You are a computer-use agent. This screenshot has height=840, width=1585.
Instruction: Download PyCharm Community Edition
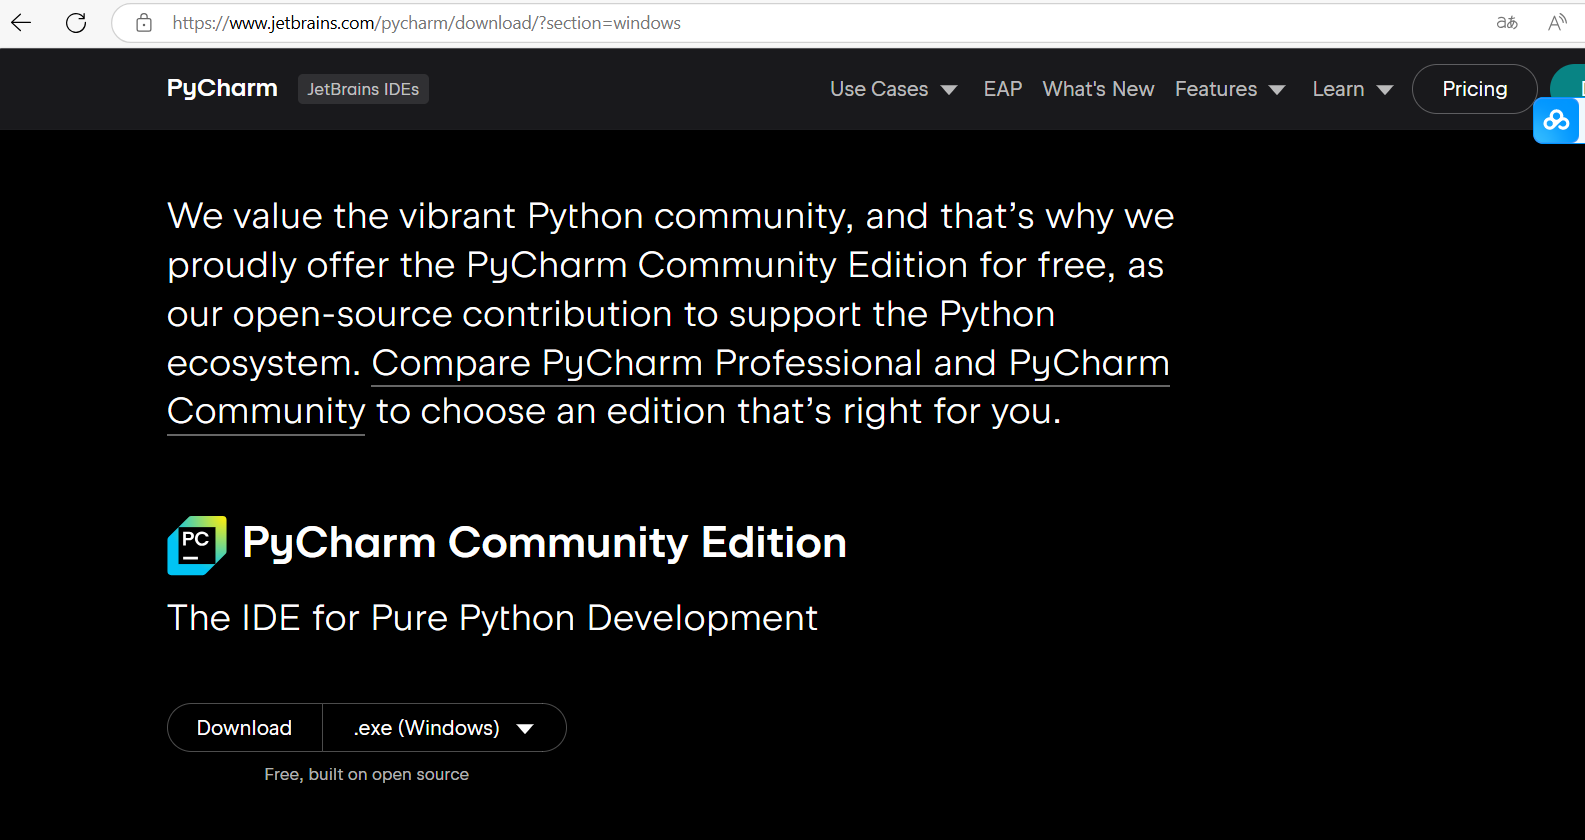[x=245, y=728]
